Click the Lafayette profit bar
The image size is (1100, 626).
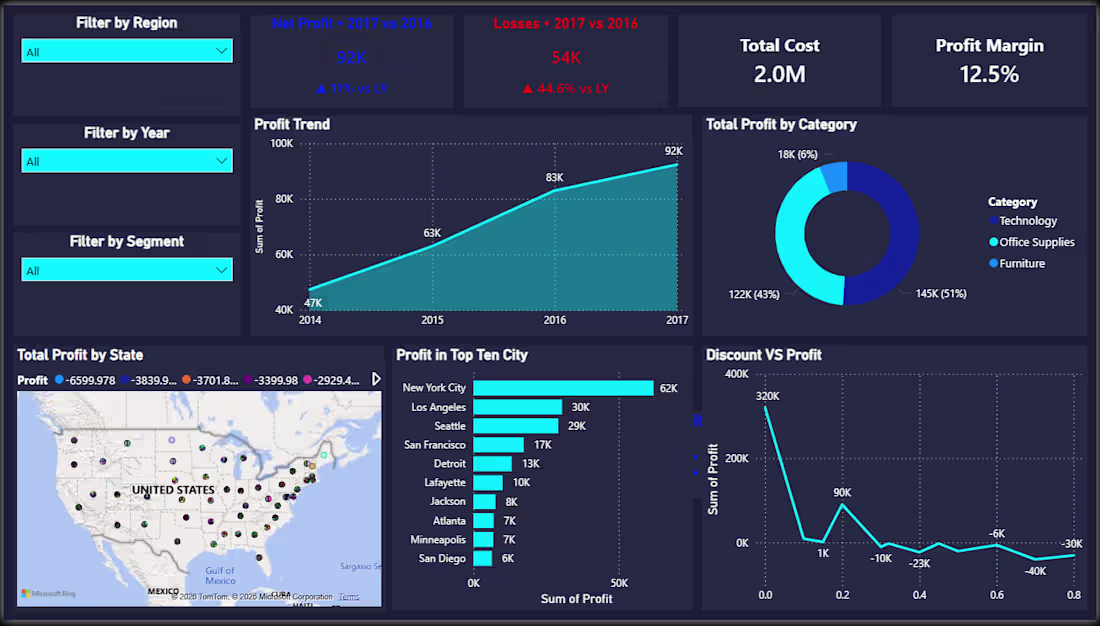[x=488, y=483]
